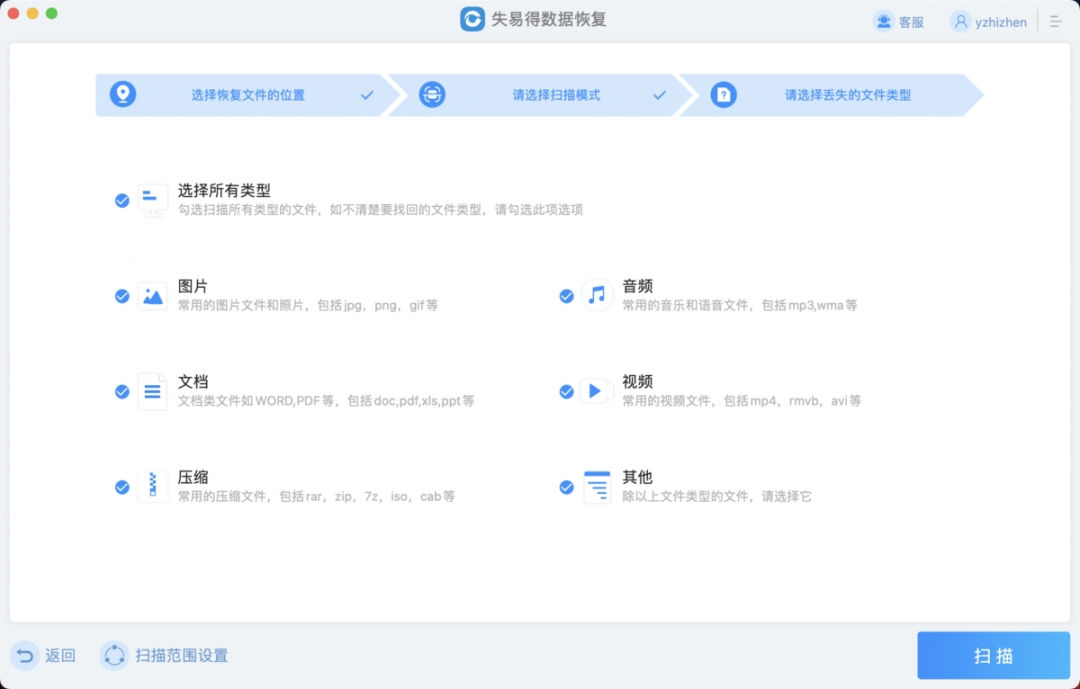Click the 其他 other files icon
The height and width of the screenshot is (689, 1080).
[x=597, y=487]
